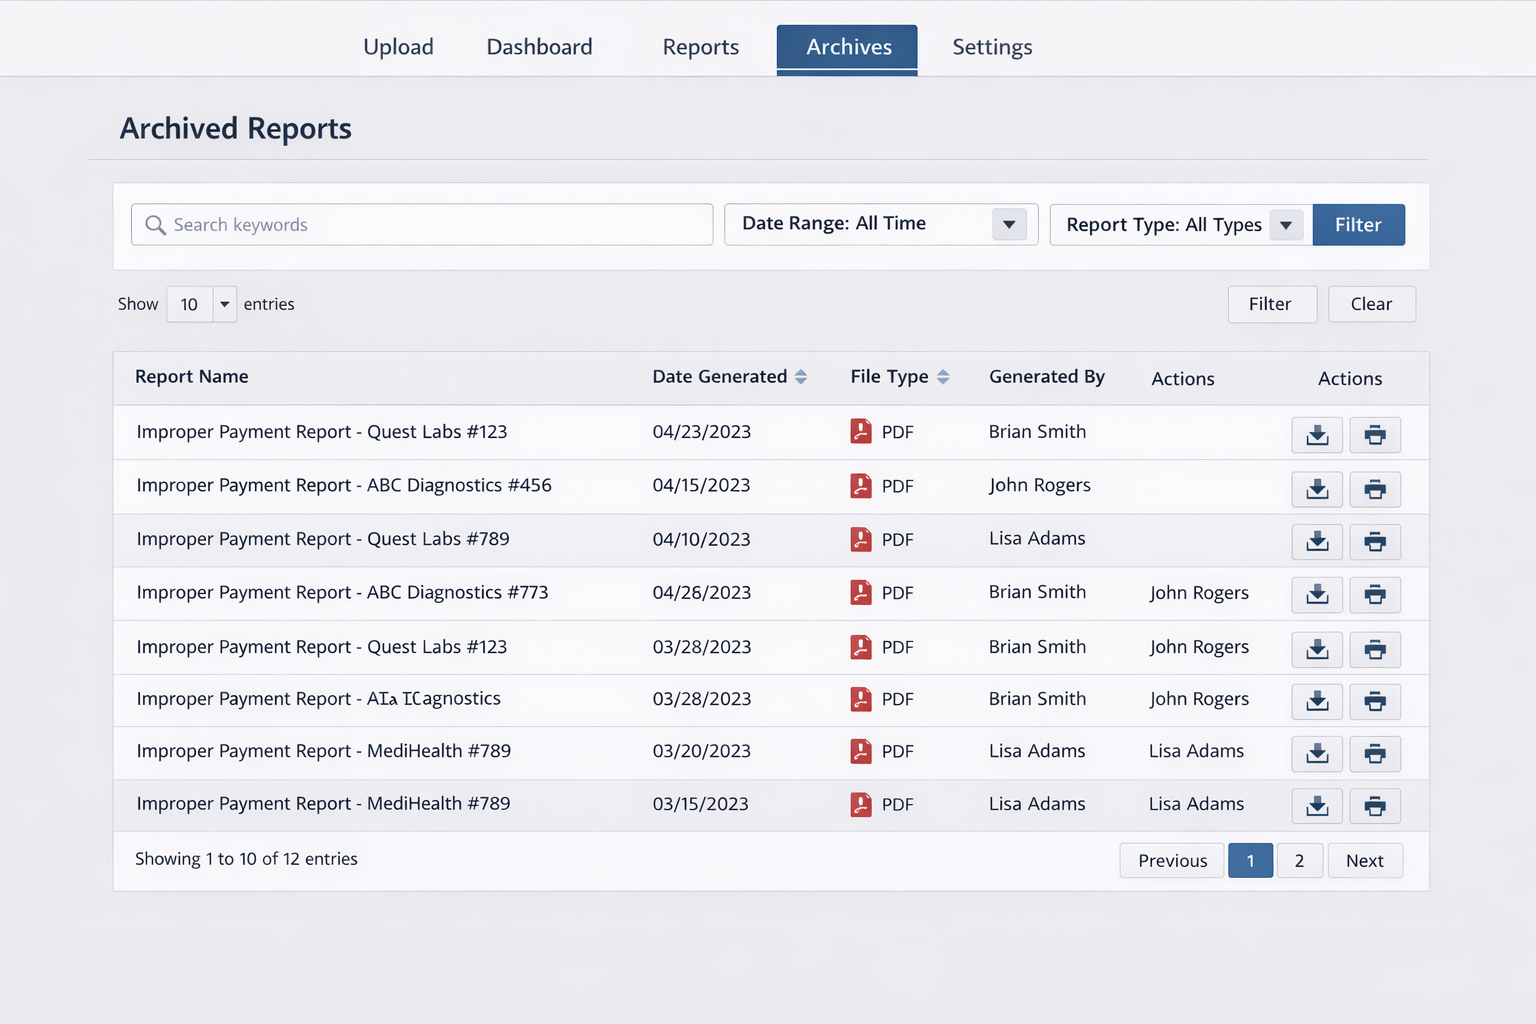Image resolution: width=1536 pixels, height=1024 pixels.
Task: Focus the Search keywords field
Action: (422, 225)
